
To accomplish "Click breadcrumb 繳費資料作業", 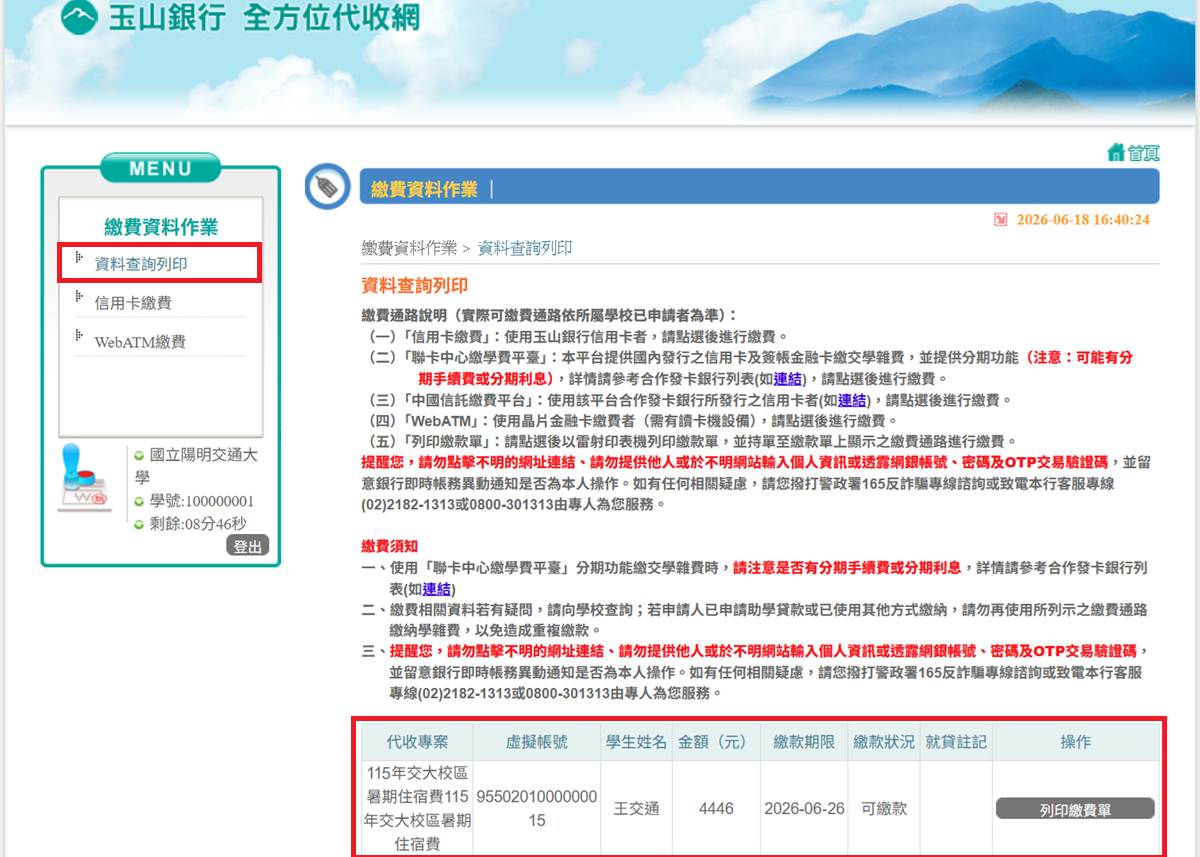I will pyautogui.click(x=409, y=248).
